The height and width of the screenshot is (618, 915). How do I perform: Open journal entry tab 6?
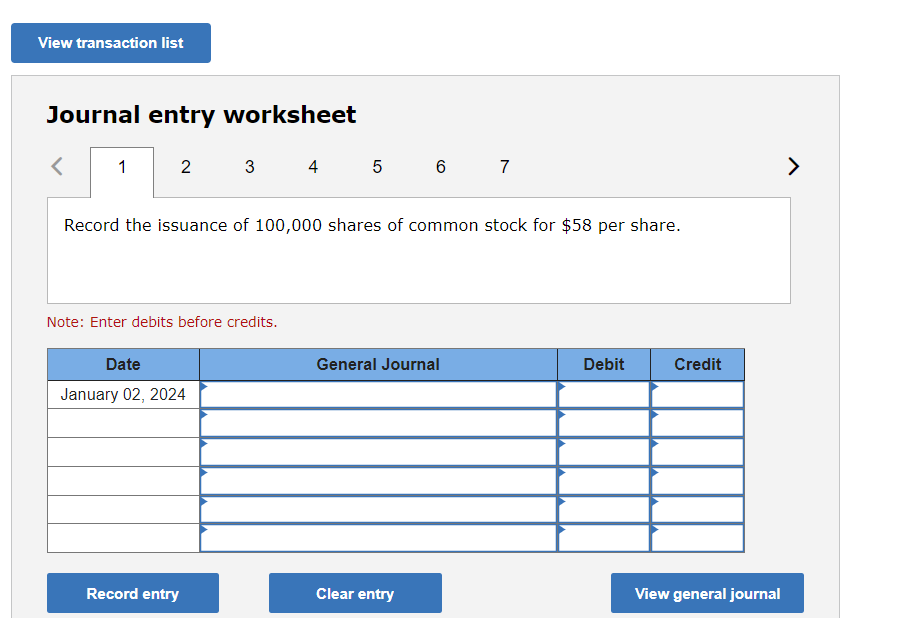pos(441,167)
